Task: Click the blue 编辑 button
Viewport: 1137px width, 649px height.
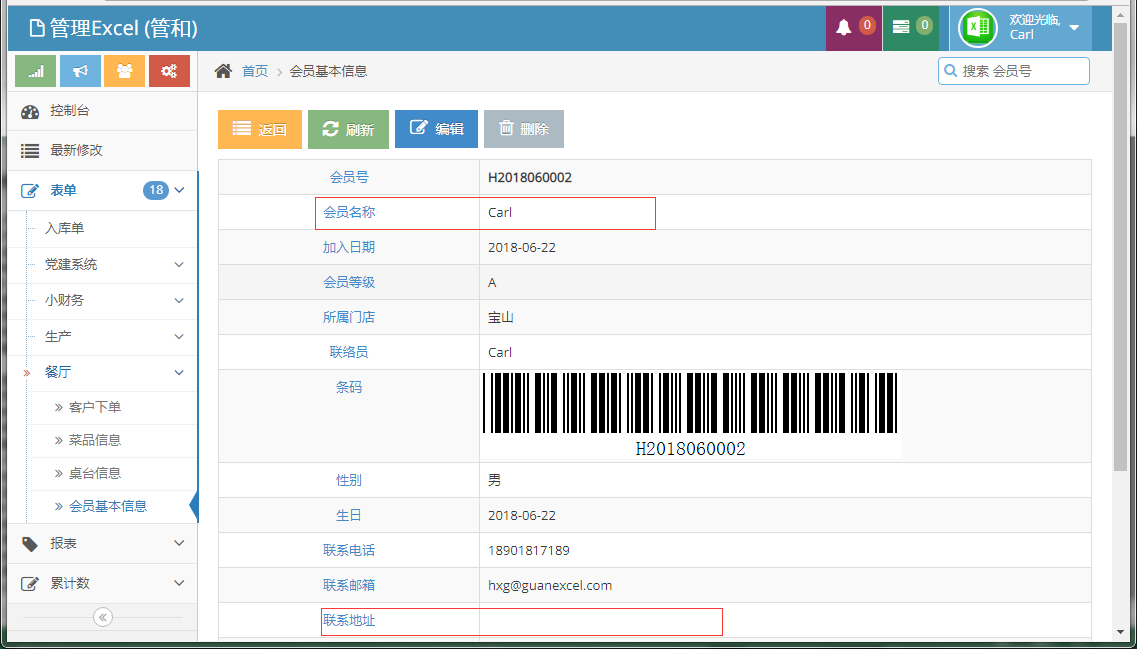Action: click(437, 129)
